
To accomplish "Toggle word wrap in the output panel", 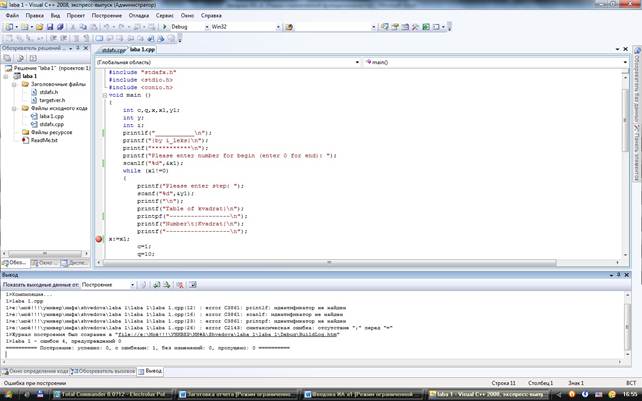I will (192, 285).
